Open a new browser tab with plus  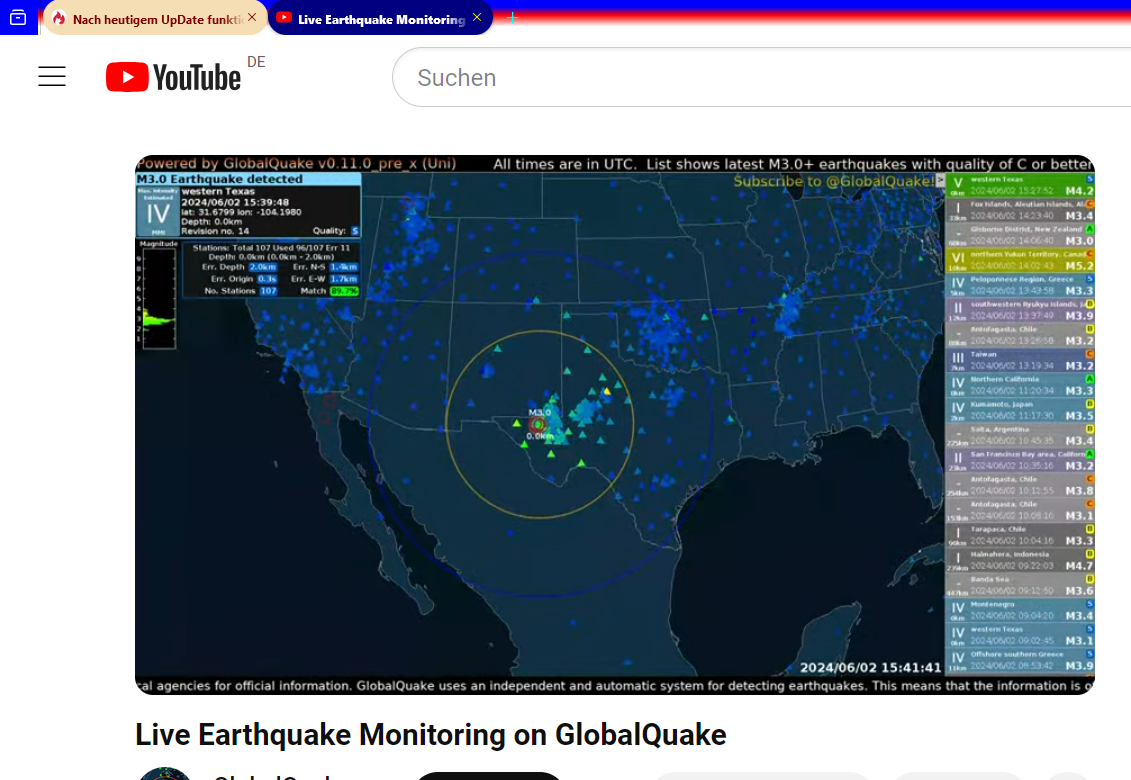tap(512, 17)
